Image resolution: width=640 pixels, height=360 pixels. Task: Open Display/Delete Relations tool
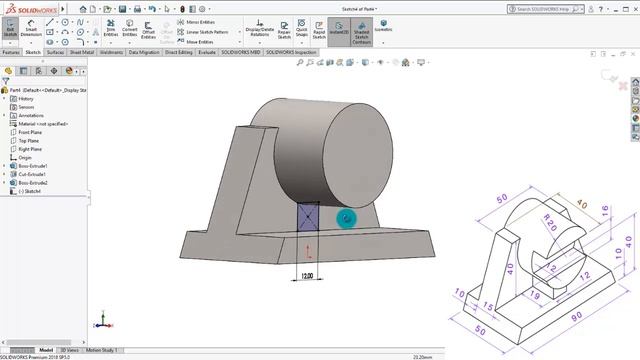260,28
